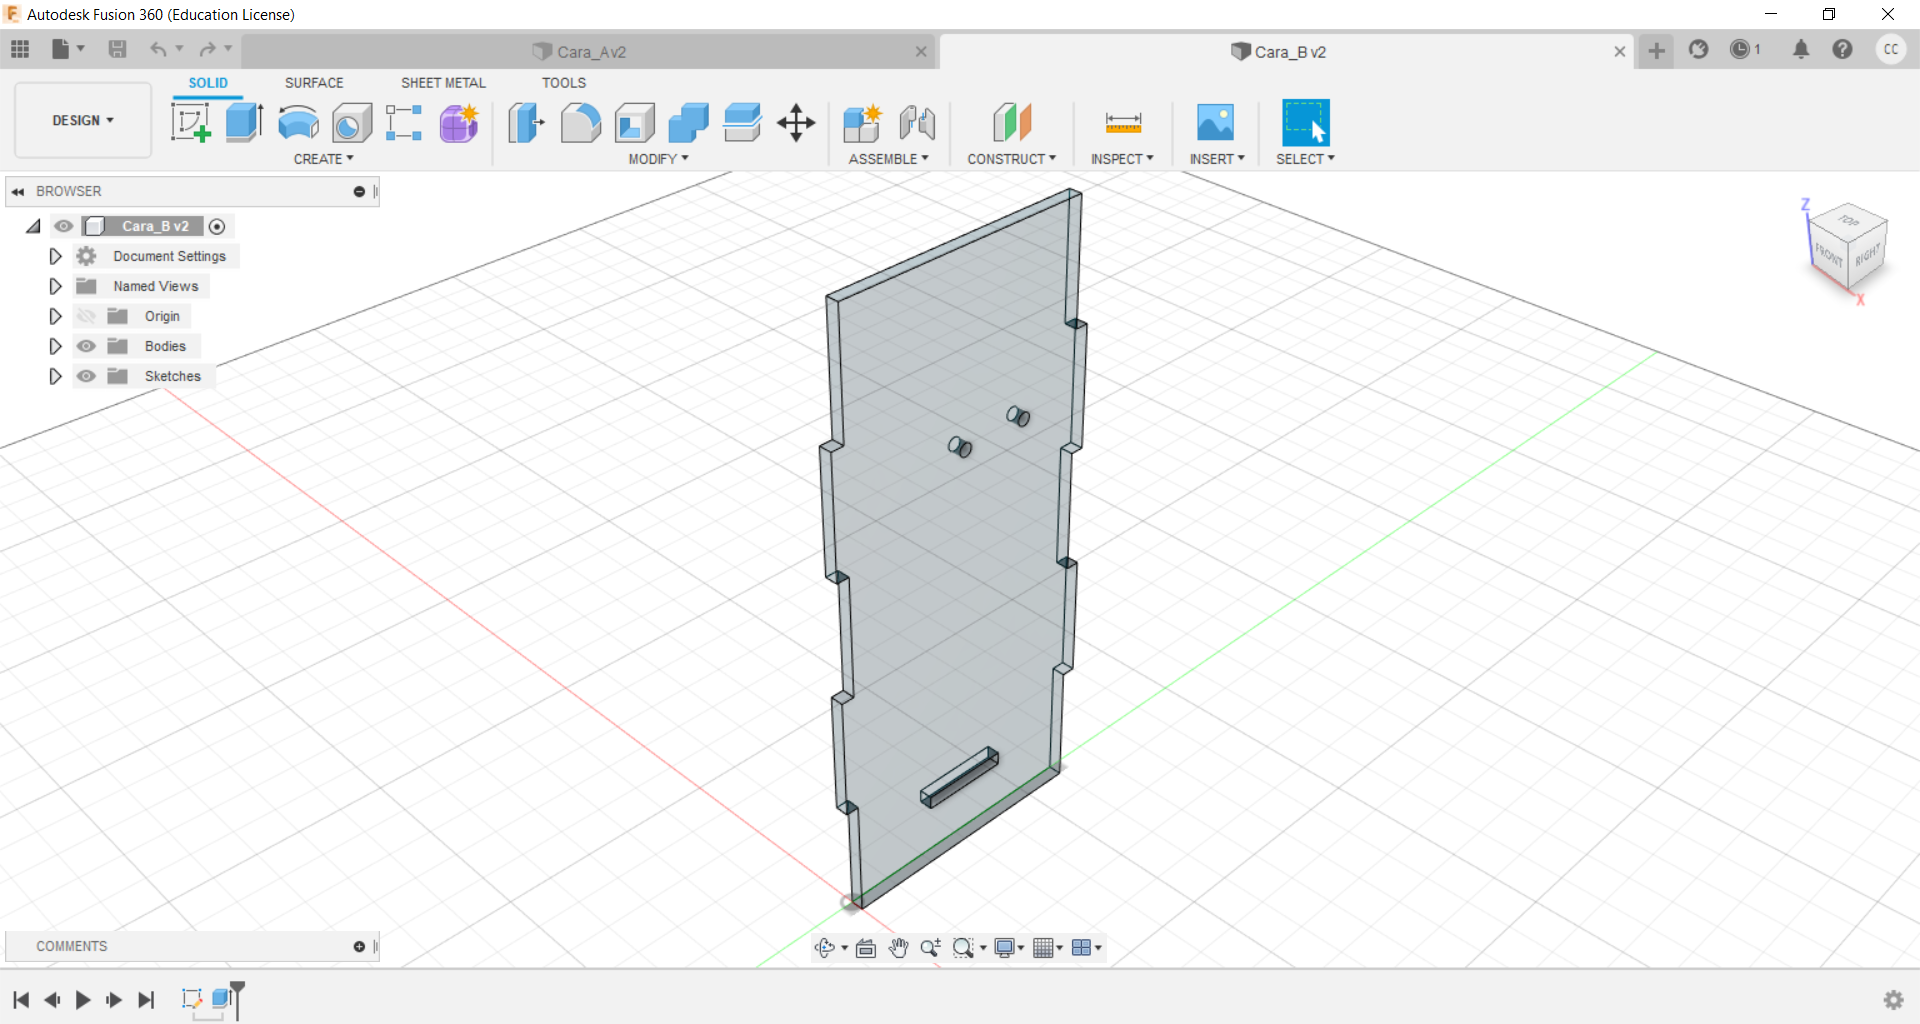The height and width of the screenshot is (1024, 1920).
Task: Select the Measure tool icon
Action: [1123, 123]
